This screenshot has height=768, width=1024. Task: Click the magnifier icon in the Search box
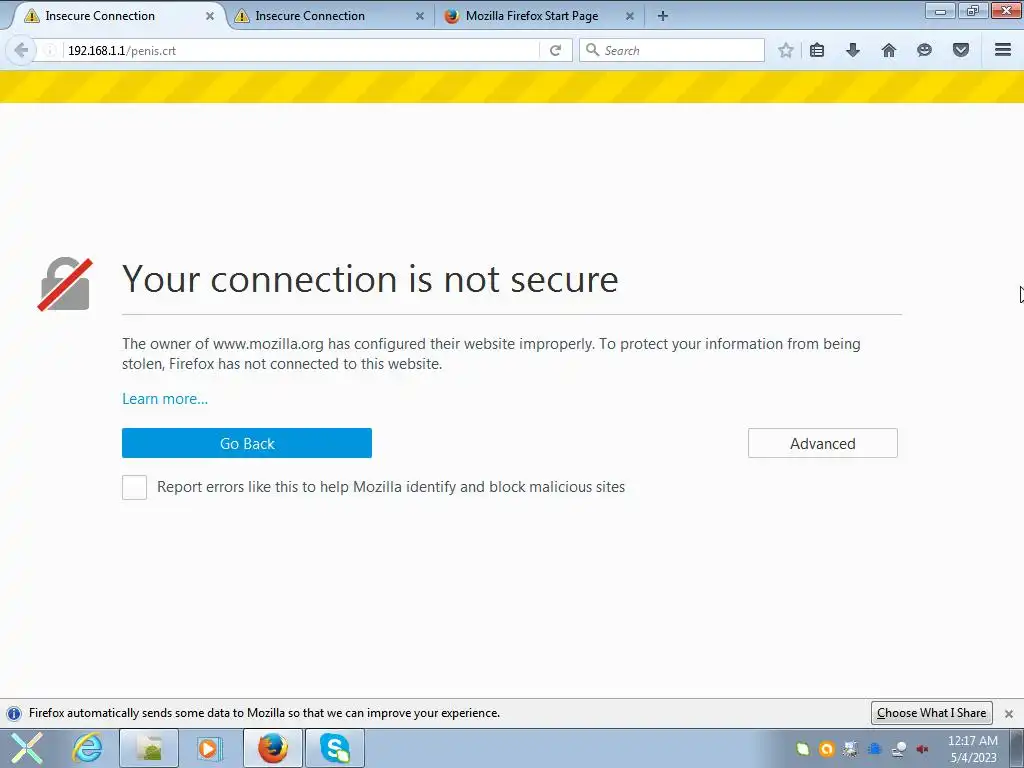592,50
